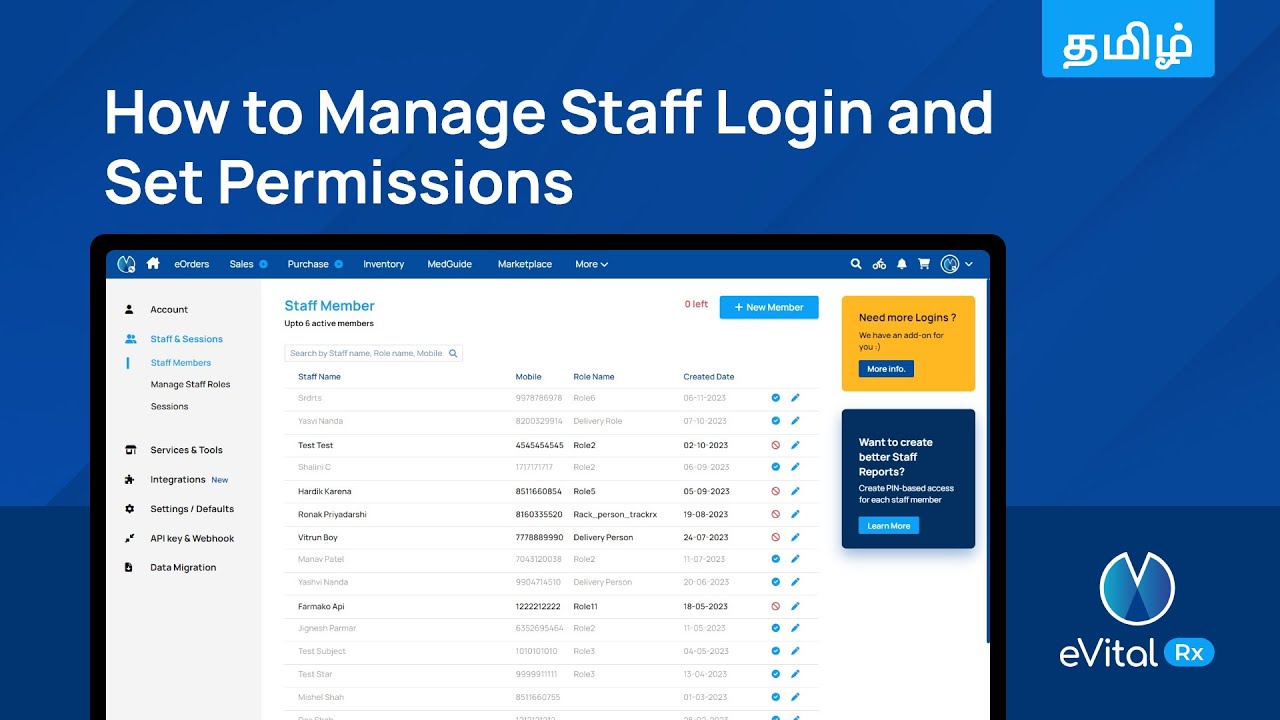Toggle the active status check for Test Subject
The image size is (1280, 720).
pyautogui.click(x=776, y=651)
